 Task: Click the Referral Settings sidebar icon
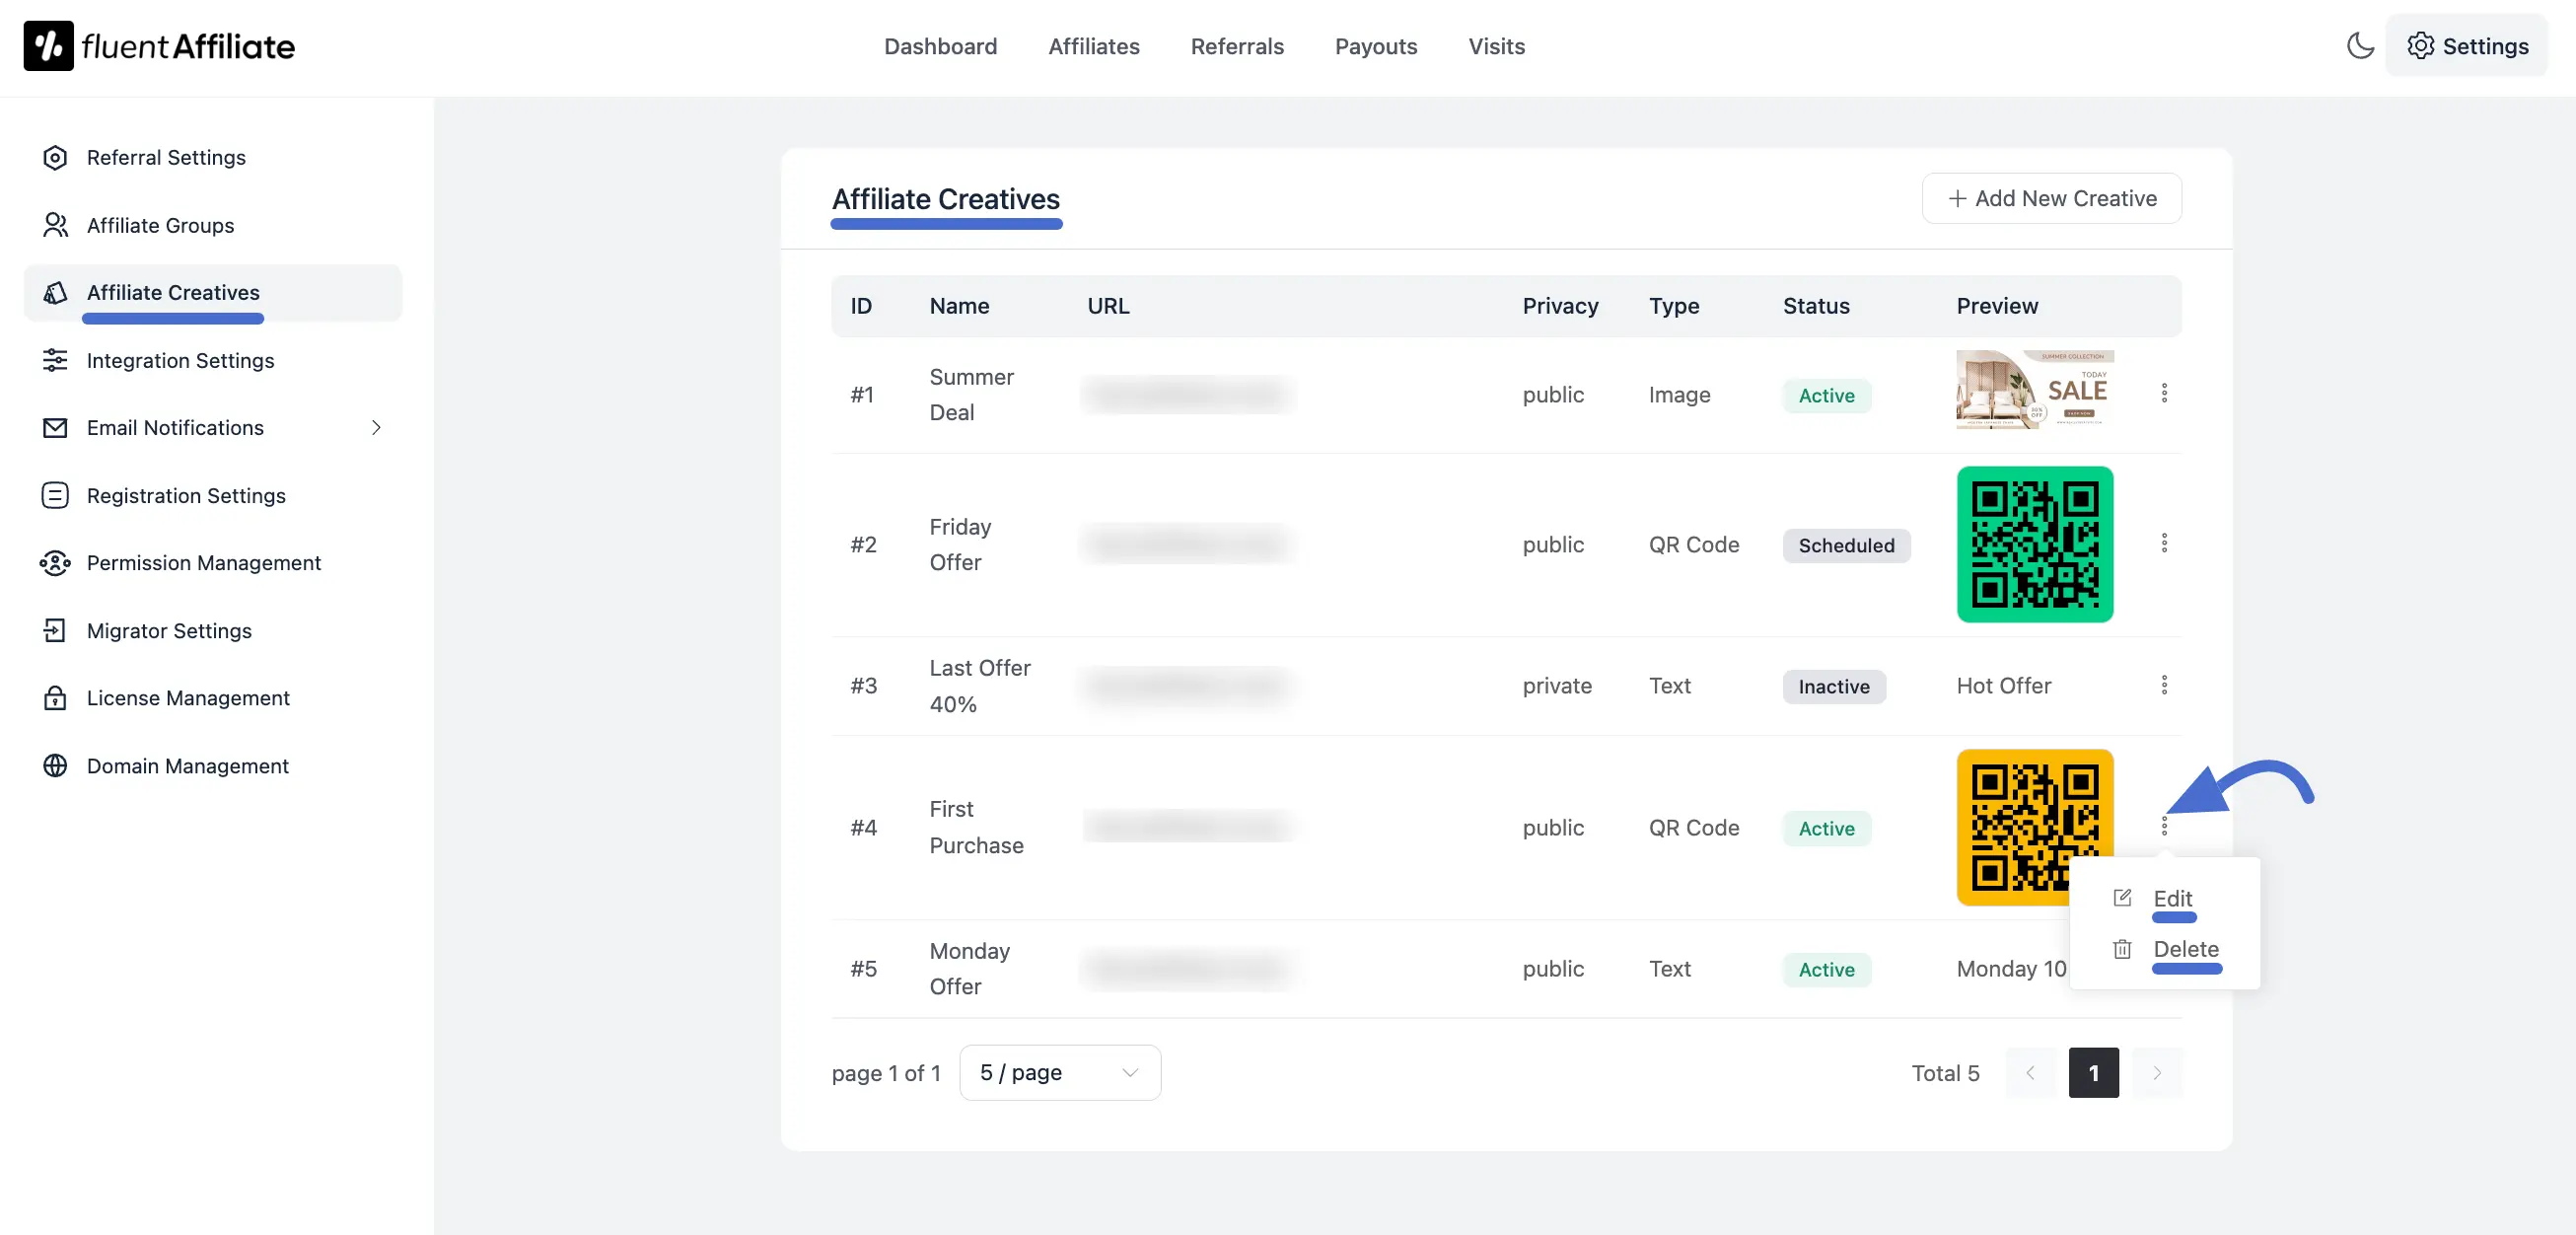55,158
